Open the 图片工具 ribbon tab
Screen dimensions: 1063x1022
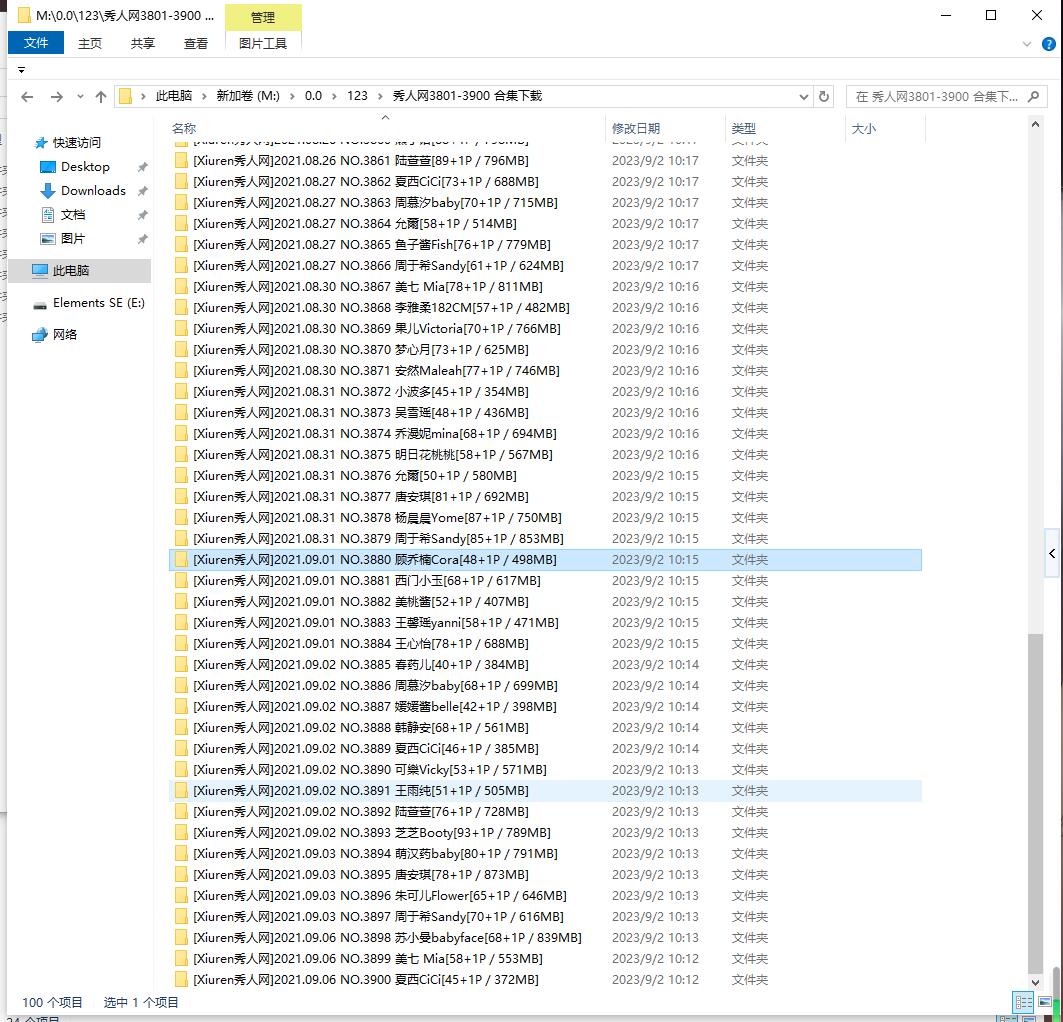(263, 43)
